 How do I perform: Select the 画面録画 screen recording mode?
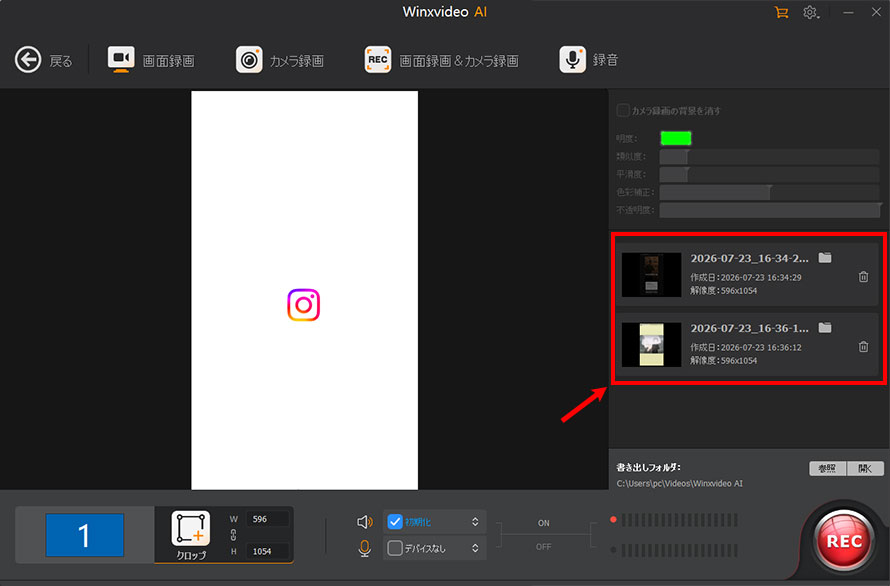[x=151, y=60]
